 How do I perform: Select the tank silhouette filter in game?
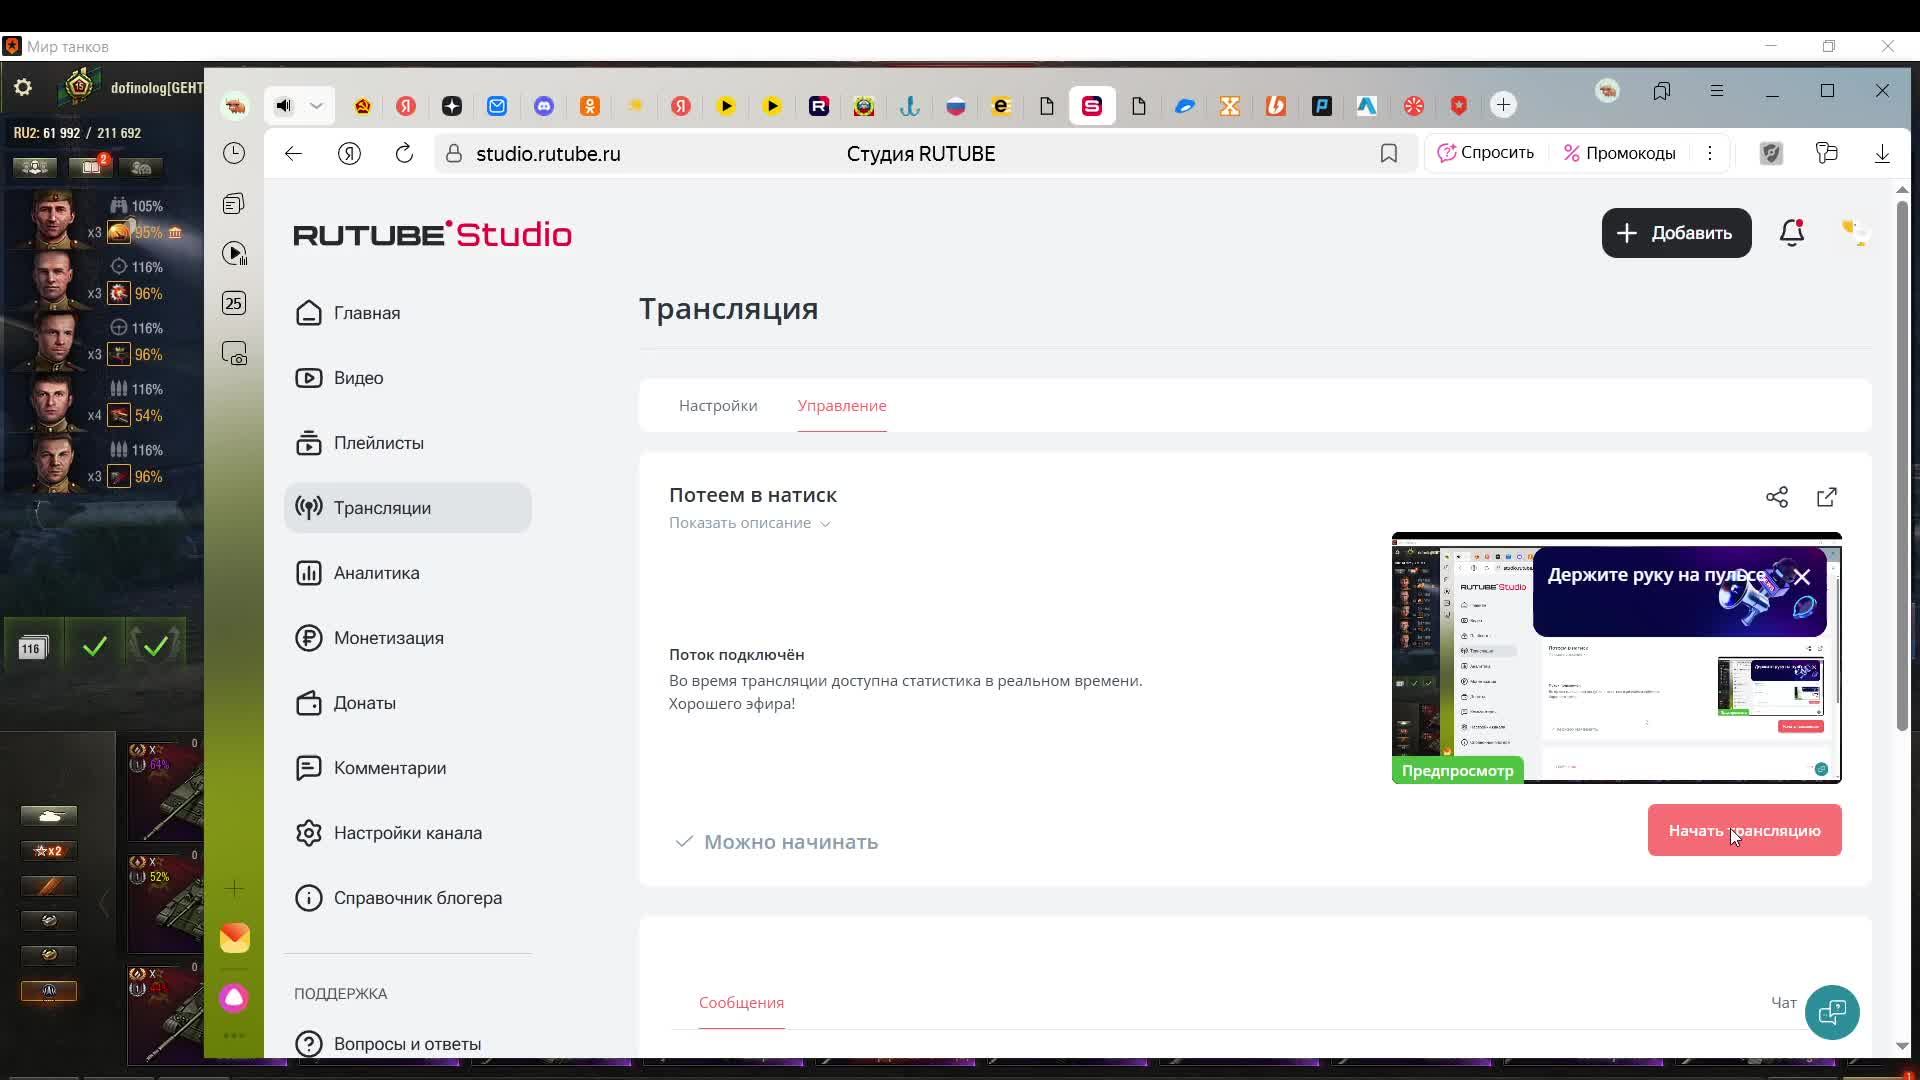(x=48, y=816)
